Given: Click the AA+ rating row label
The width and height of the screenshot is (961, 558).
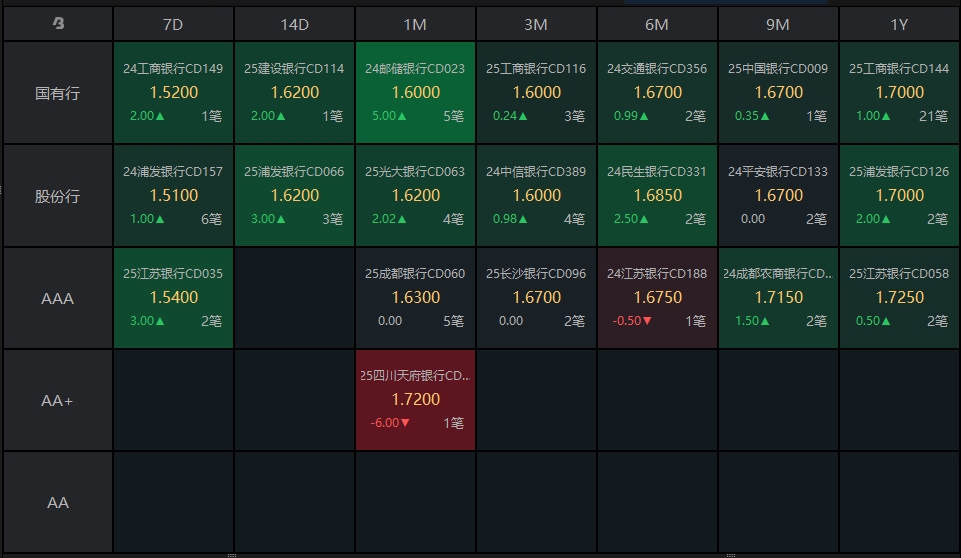Looking at the screenshot, I should (58, 401).
